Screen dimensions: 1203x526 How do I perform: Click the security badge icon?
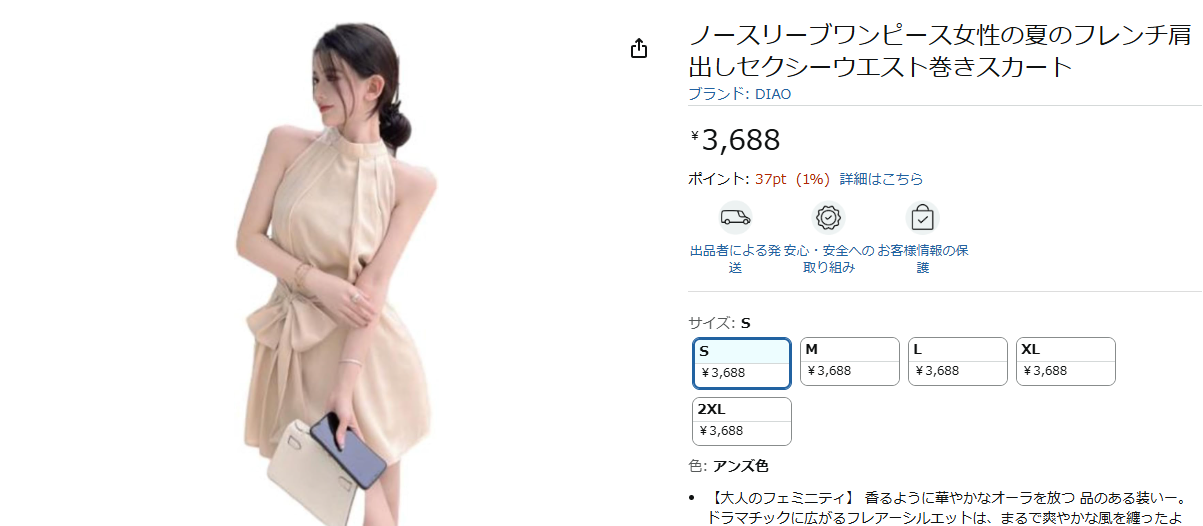click(829, 217)
